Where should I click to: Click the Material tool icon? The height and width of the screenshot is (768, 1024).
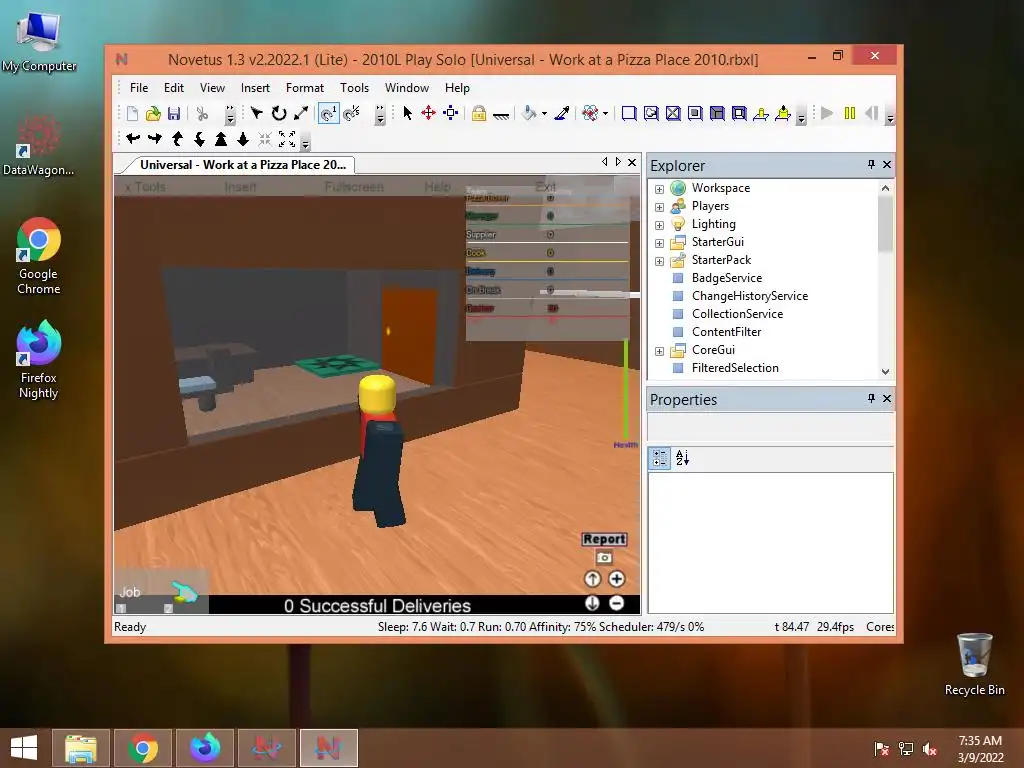click(x=590, y=114)
